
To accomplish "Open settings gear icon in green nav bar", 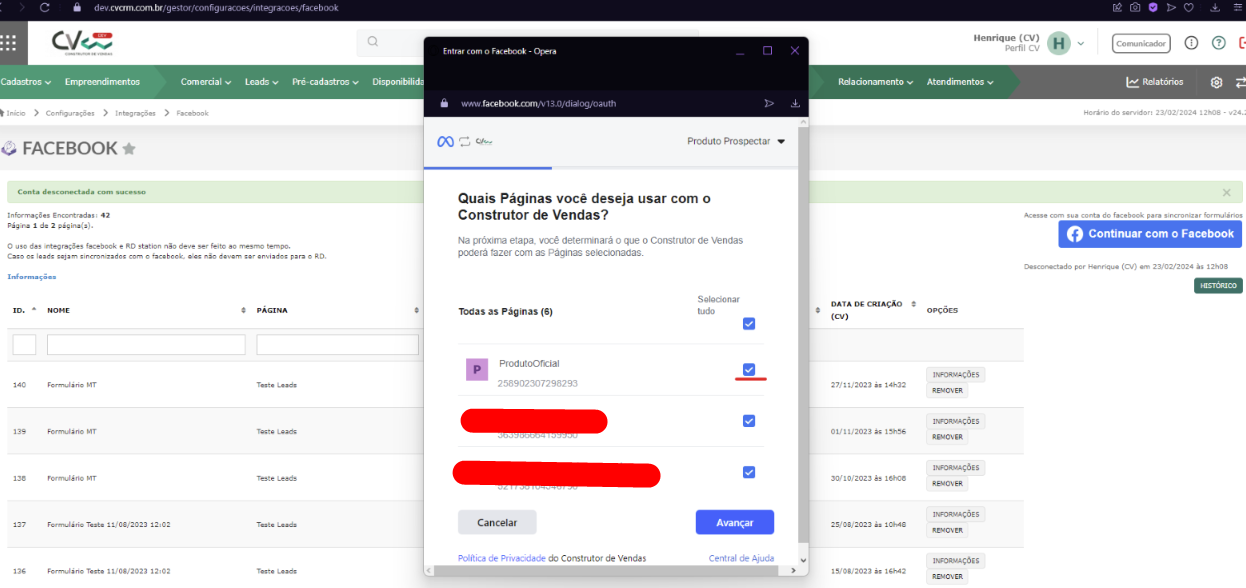I will click(1216, 82).
